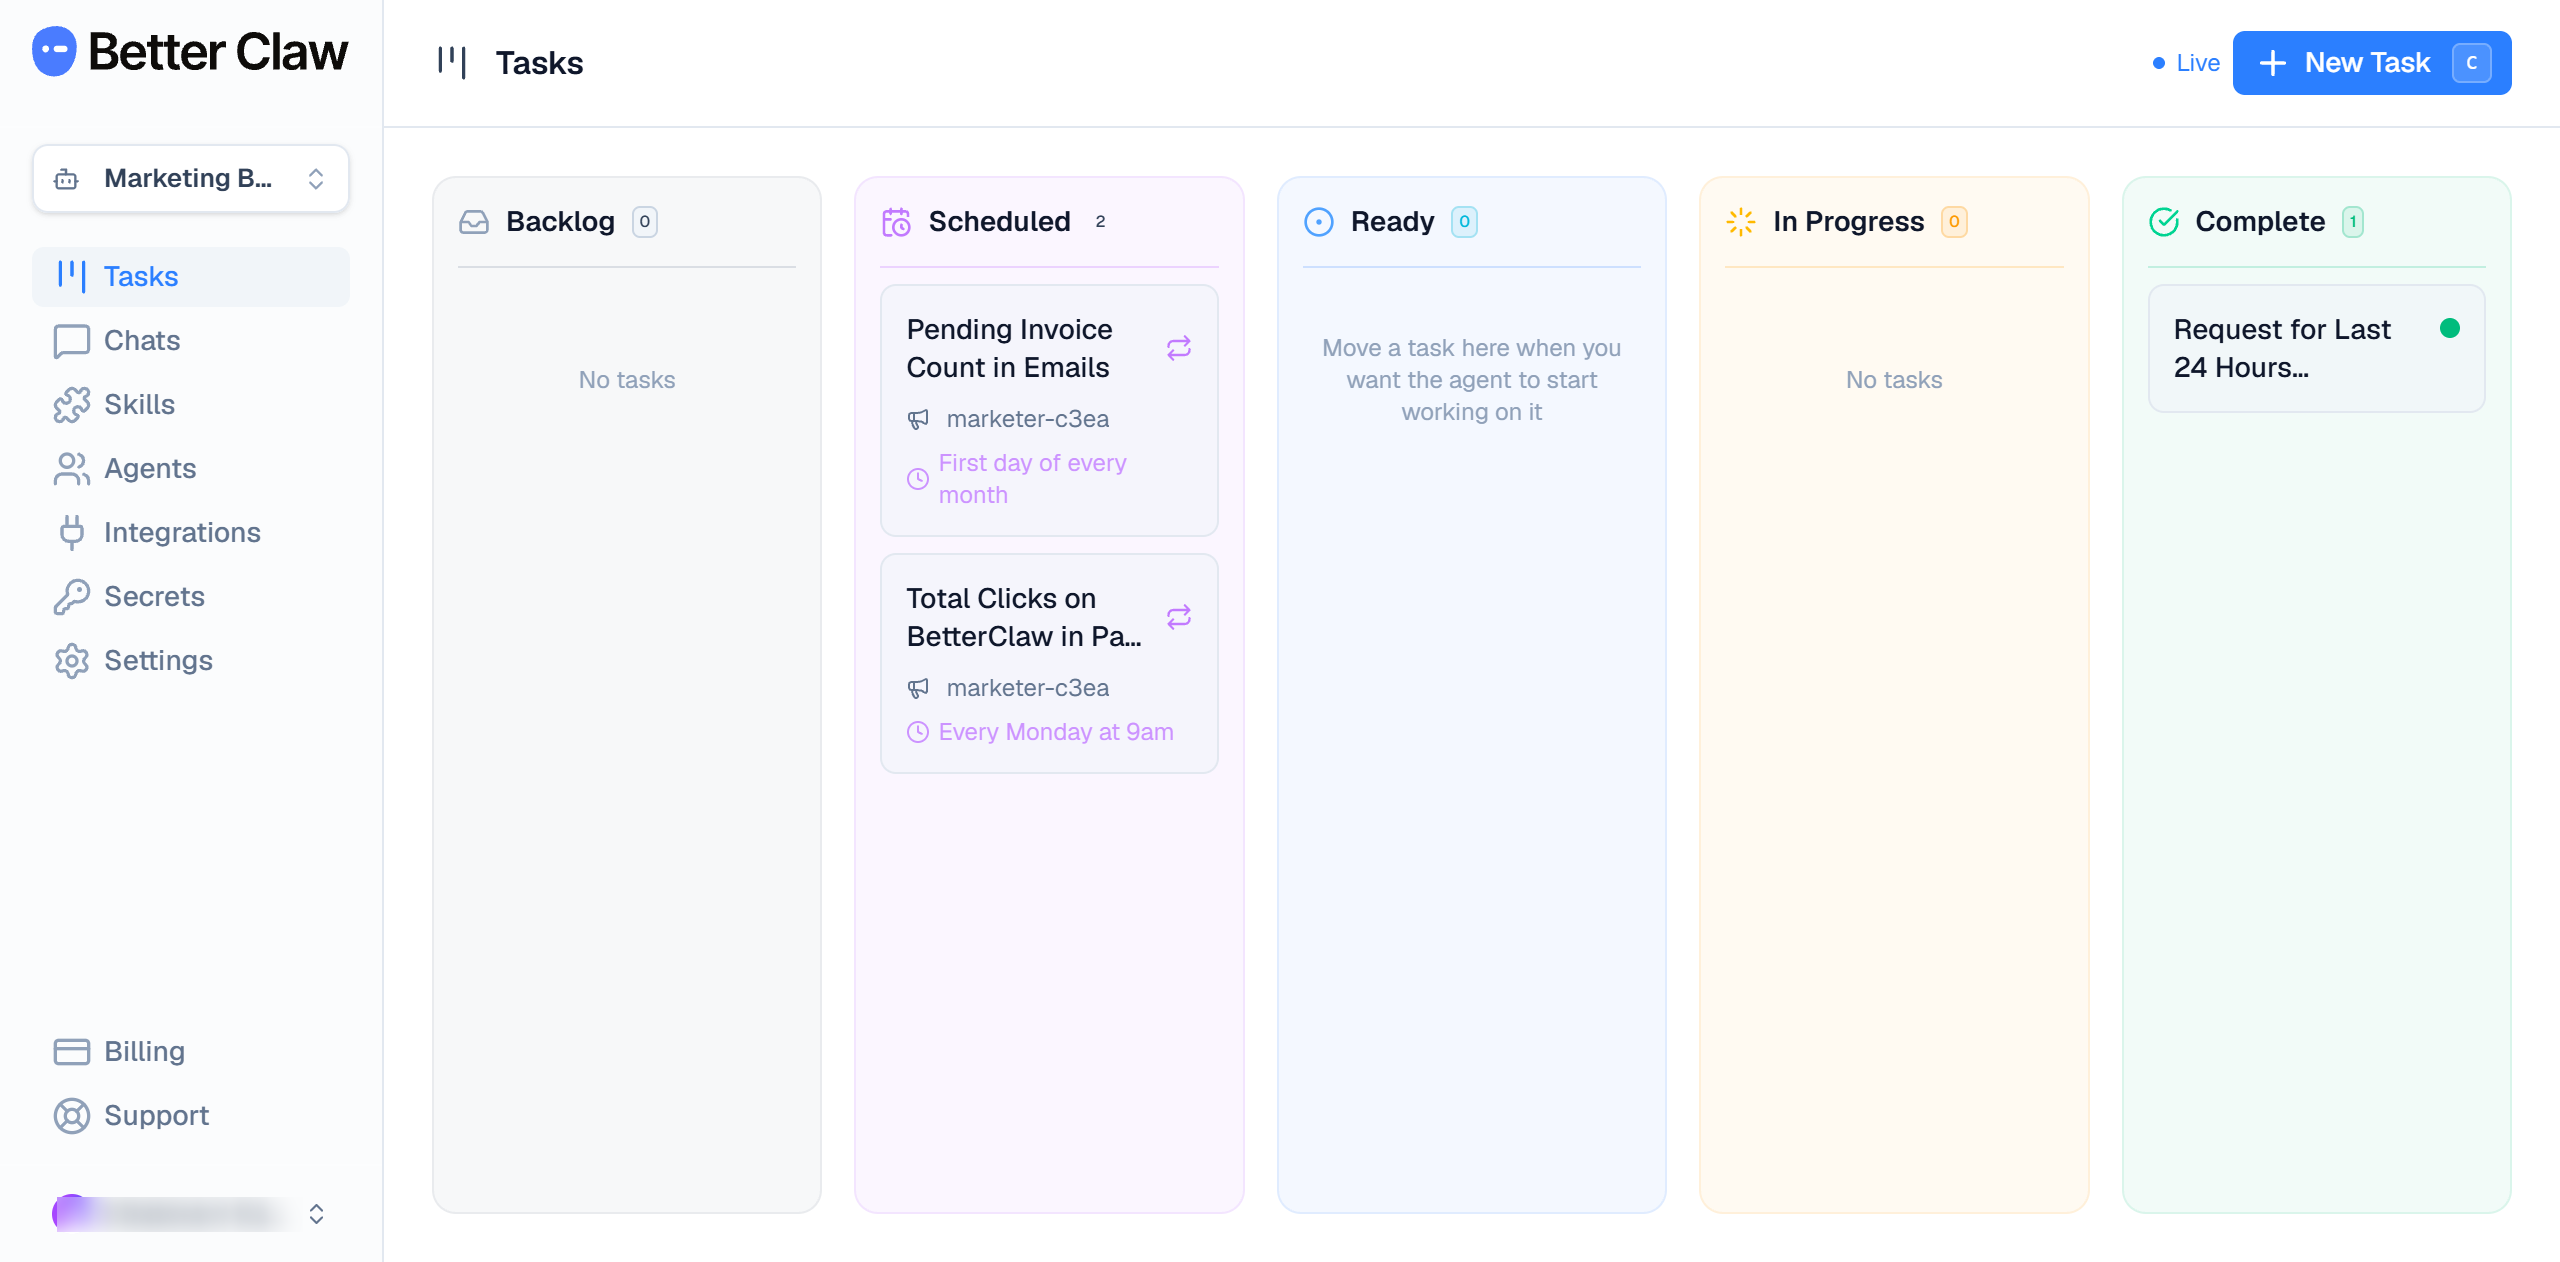Click the Ready column circle icon
Image resolution: width=2560 pixels, height=1262 pixels.
1319,222
